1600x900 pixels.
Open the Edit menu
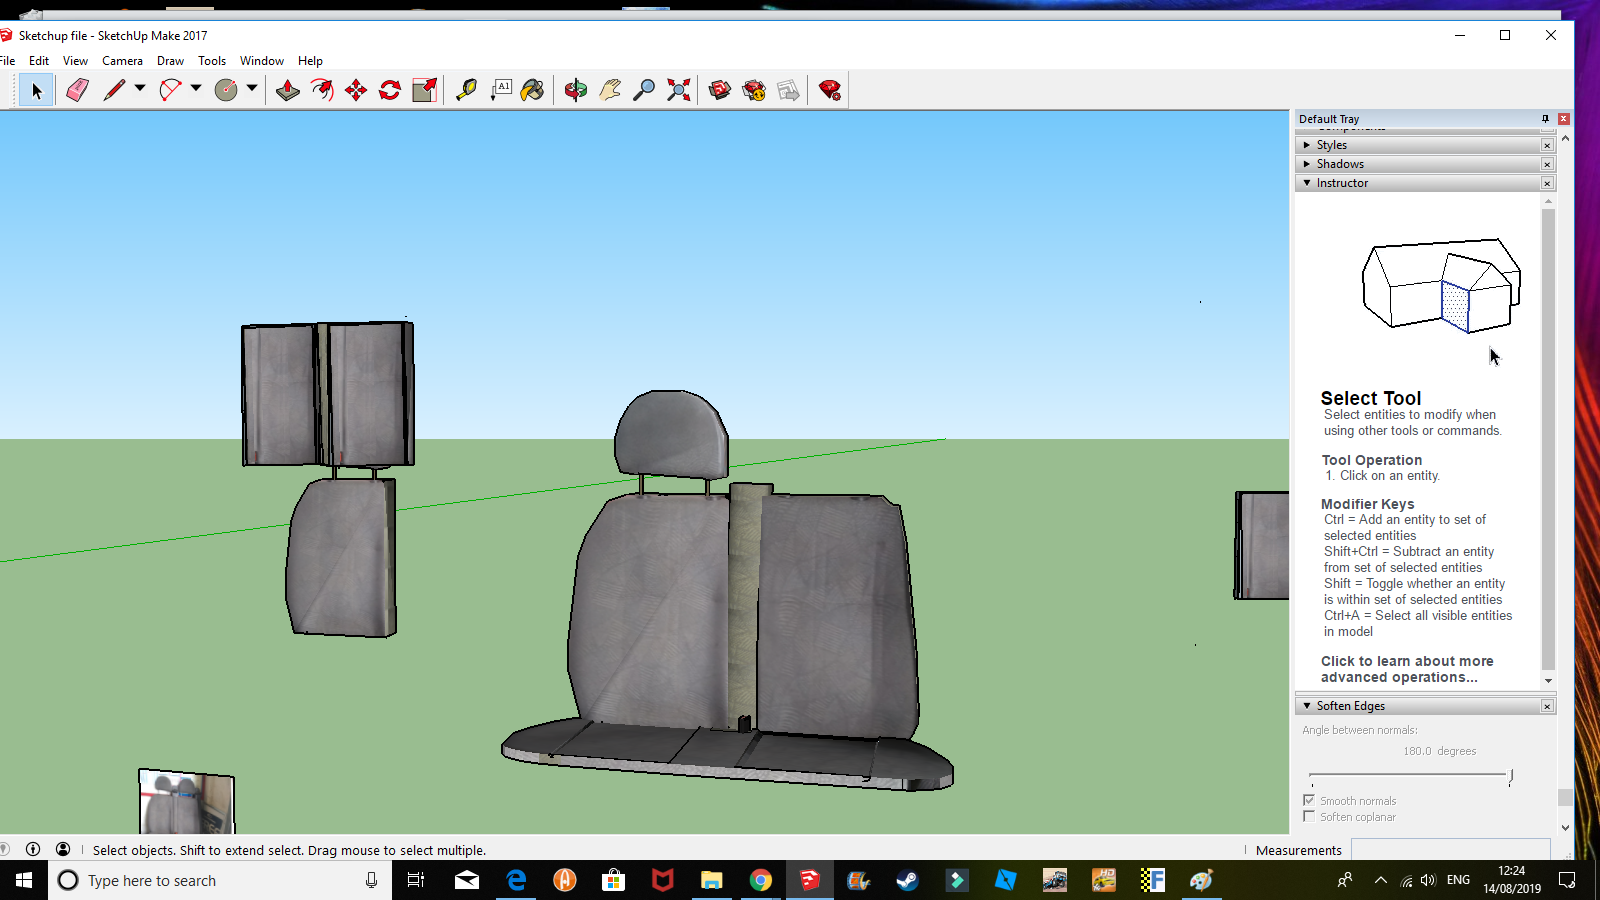point(39,61)
